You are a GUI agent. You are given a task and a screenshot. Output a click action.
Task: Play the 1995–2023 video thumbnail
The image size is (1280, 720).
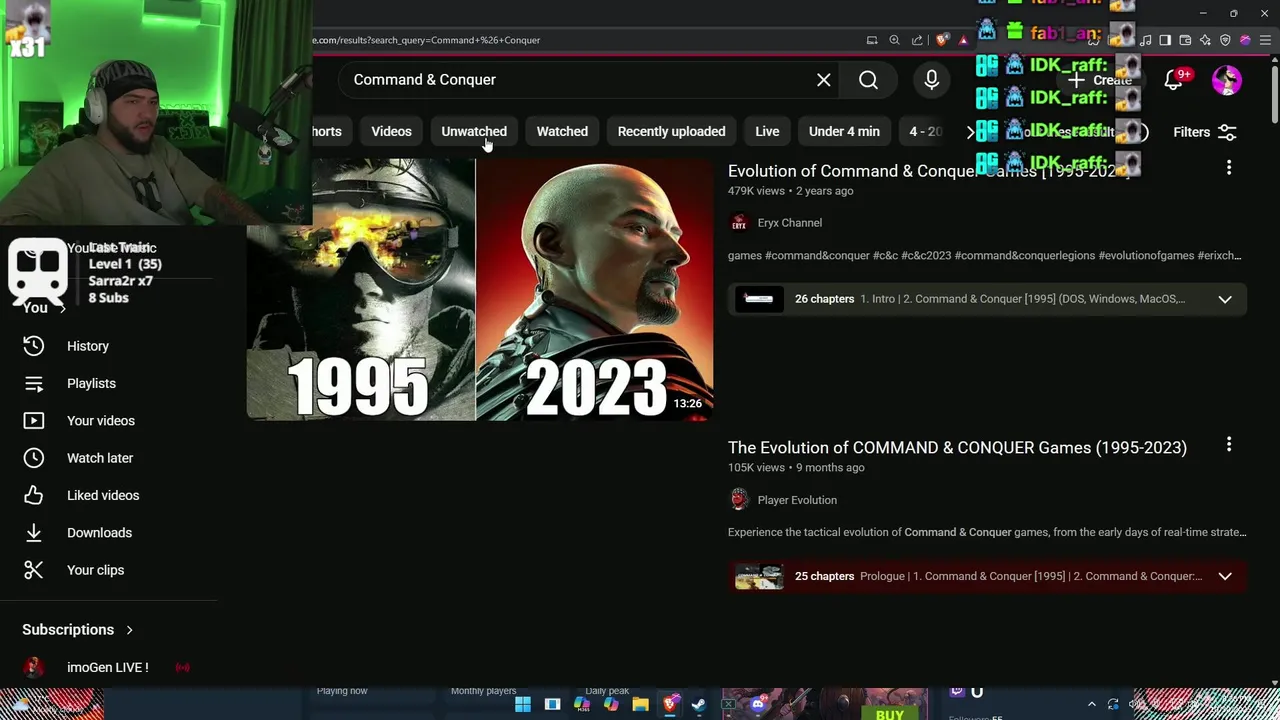coord(480,290)
